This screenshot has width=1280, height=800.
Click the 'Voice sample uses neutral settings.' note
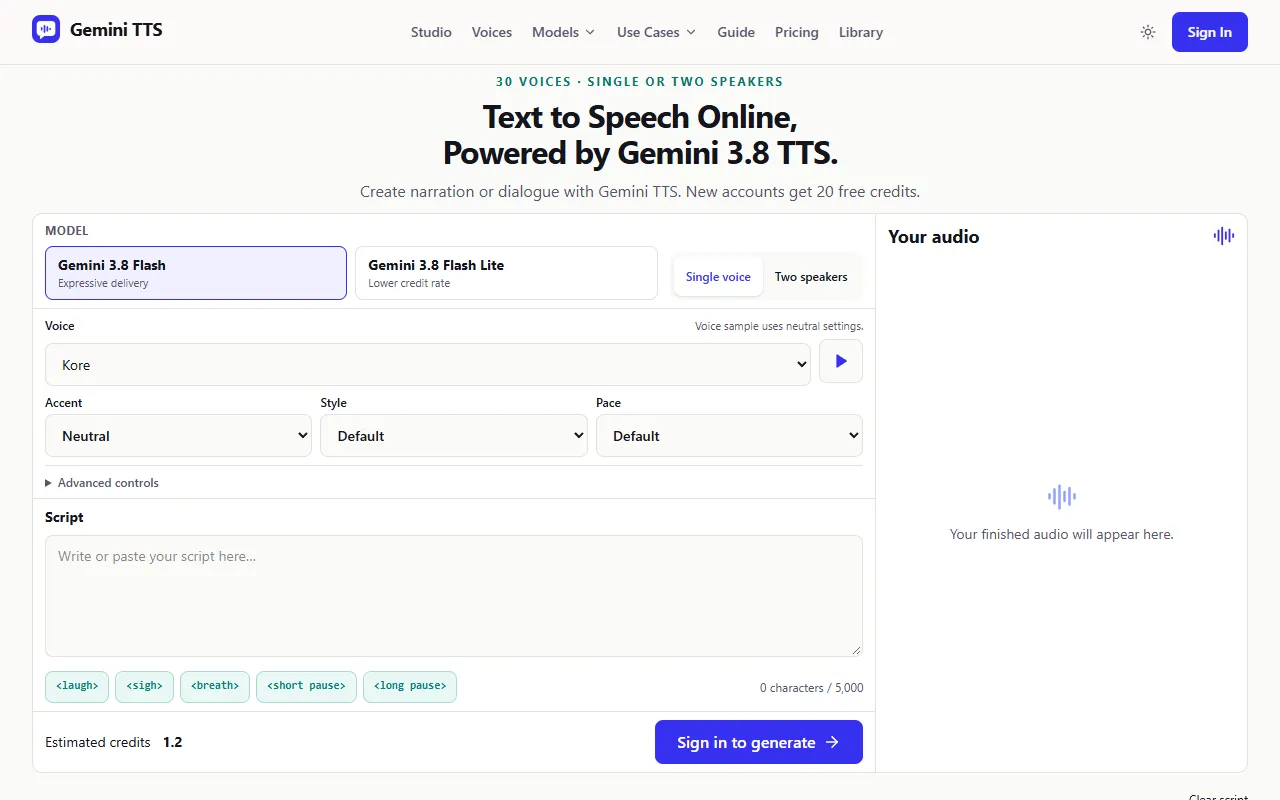779,326
